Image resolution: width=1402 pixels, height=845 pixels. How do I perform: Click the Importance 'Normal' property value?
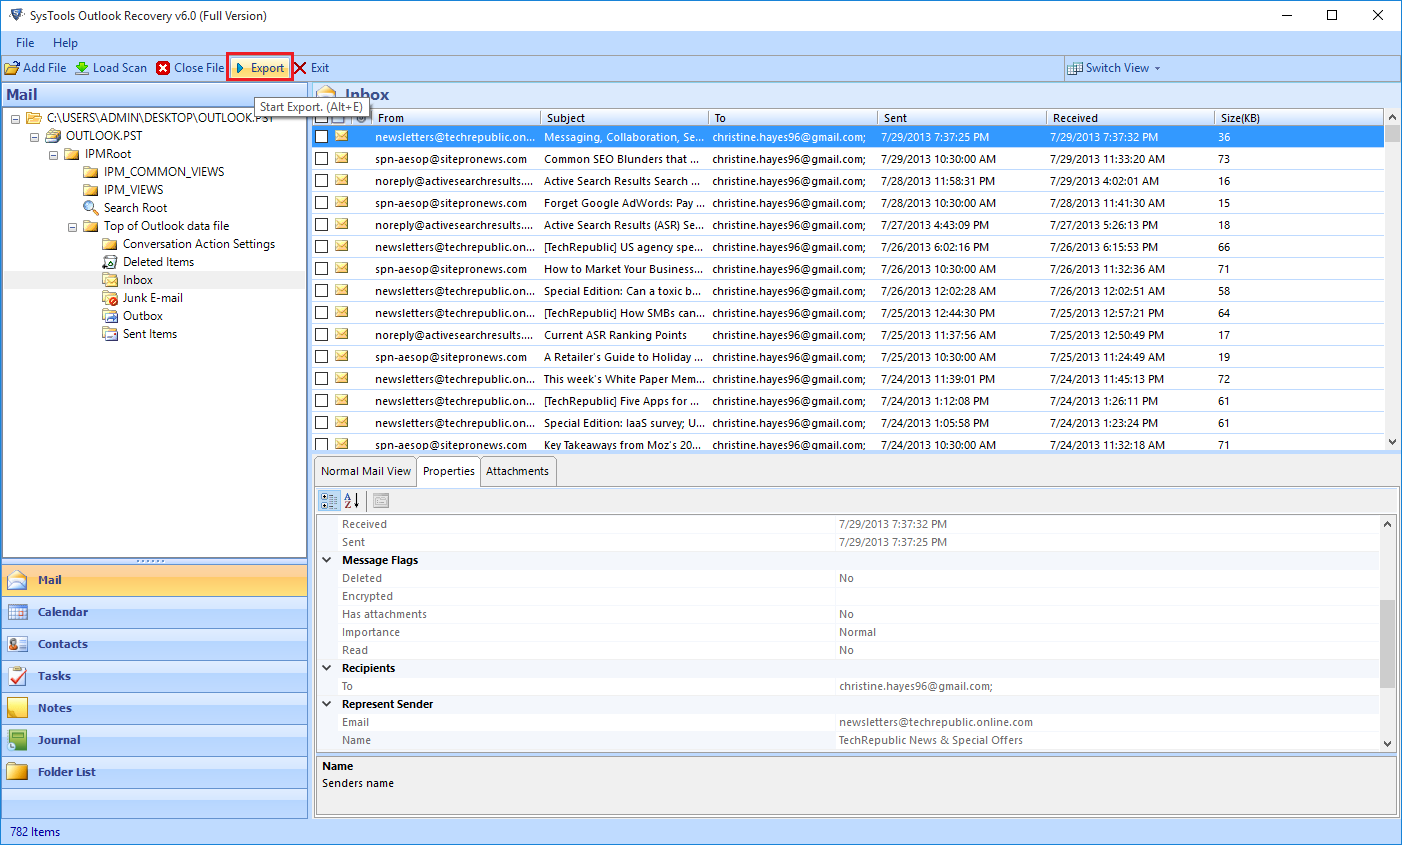pos(857,632)
